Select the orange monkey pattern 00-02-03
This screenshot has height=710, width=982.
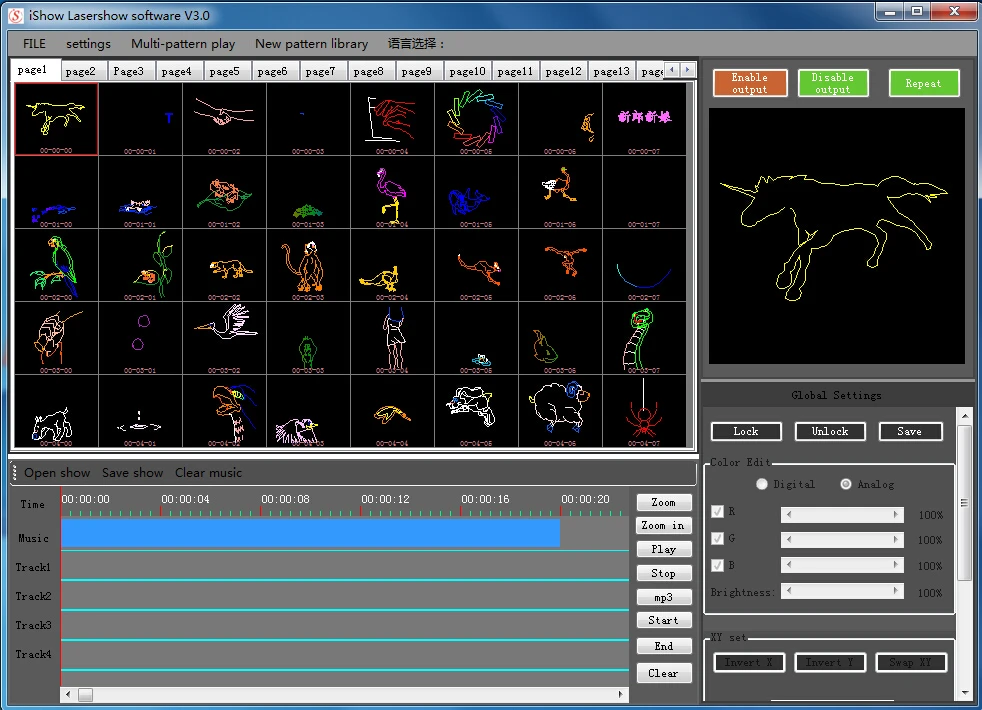pyautogui.click(x=308, y=264)
